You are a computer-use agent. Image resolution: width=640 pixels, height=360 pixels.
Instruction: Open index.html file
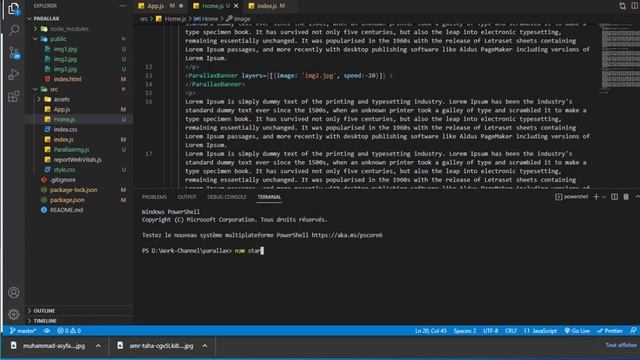point(67,79)
